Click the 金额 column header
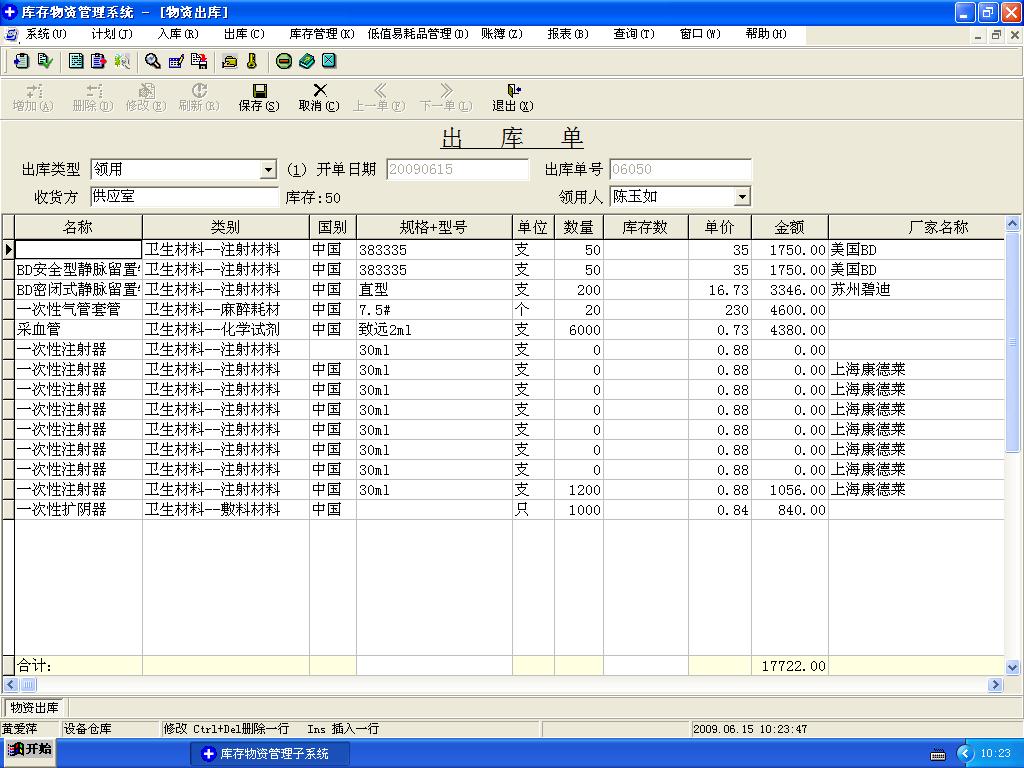This screenshot has height=768, width=1024. click(790, 227)
